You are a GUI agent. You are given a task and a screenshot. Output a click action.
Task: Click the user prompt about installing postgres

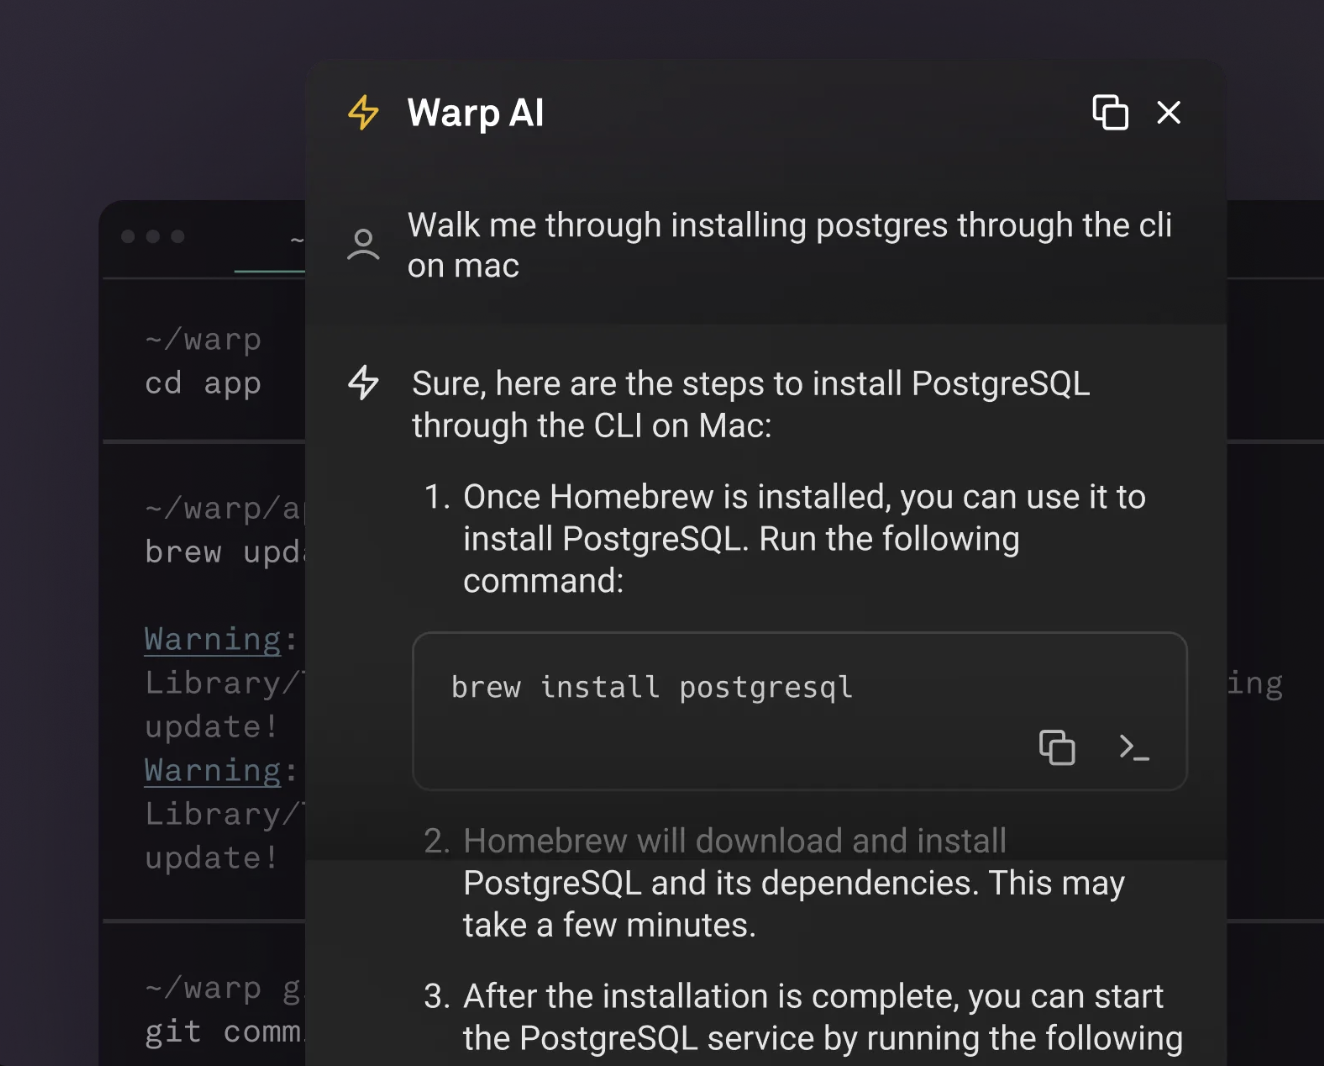[x=789, y=245]
